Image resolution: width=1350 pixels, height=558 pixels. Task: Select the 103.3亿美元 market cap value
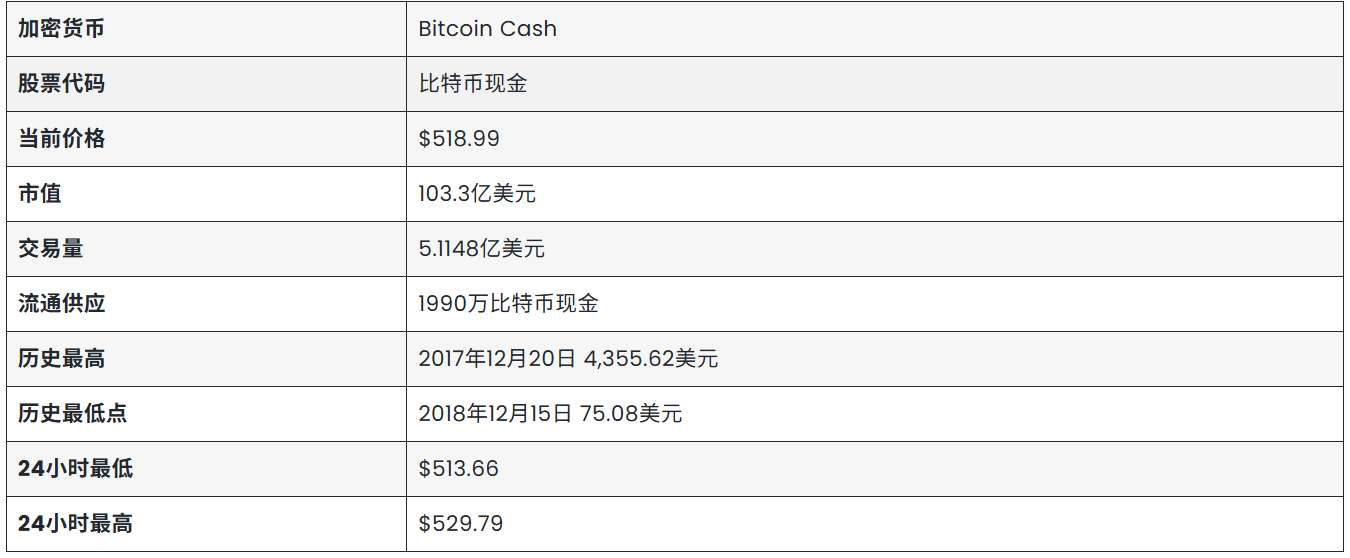[477, 194]
